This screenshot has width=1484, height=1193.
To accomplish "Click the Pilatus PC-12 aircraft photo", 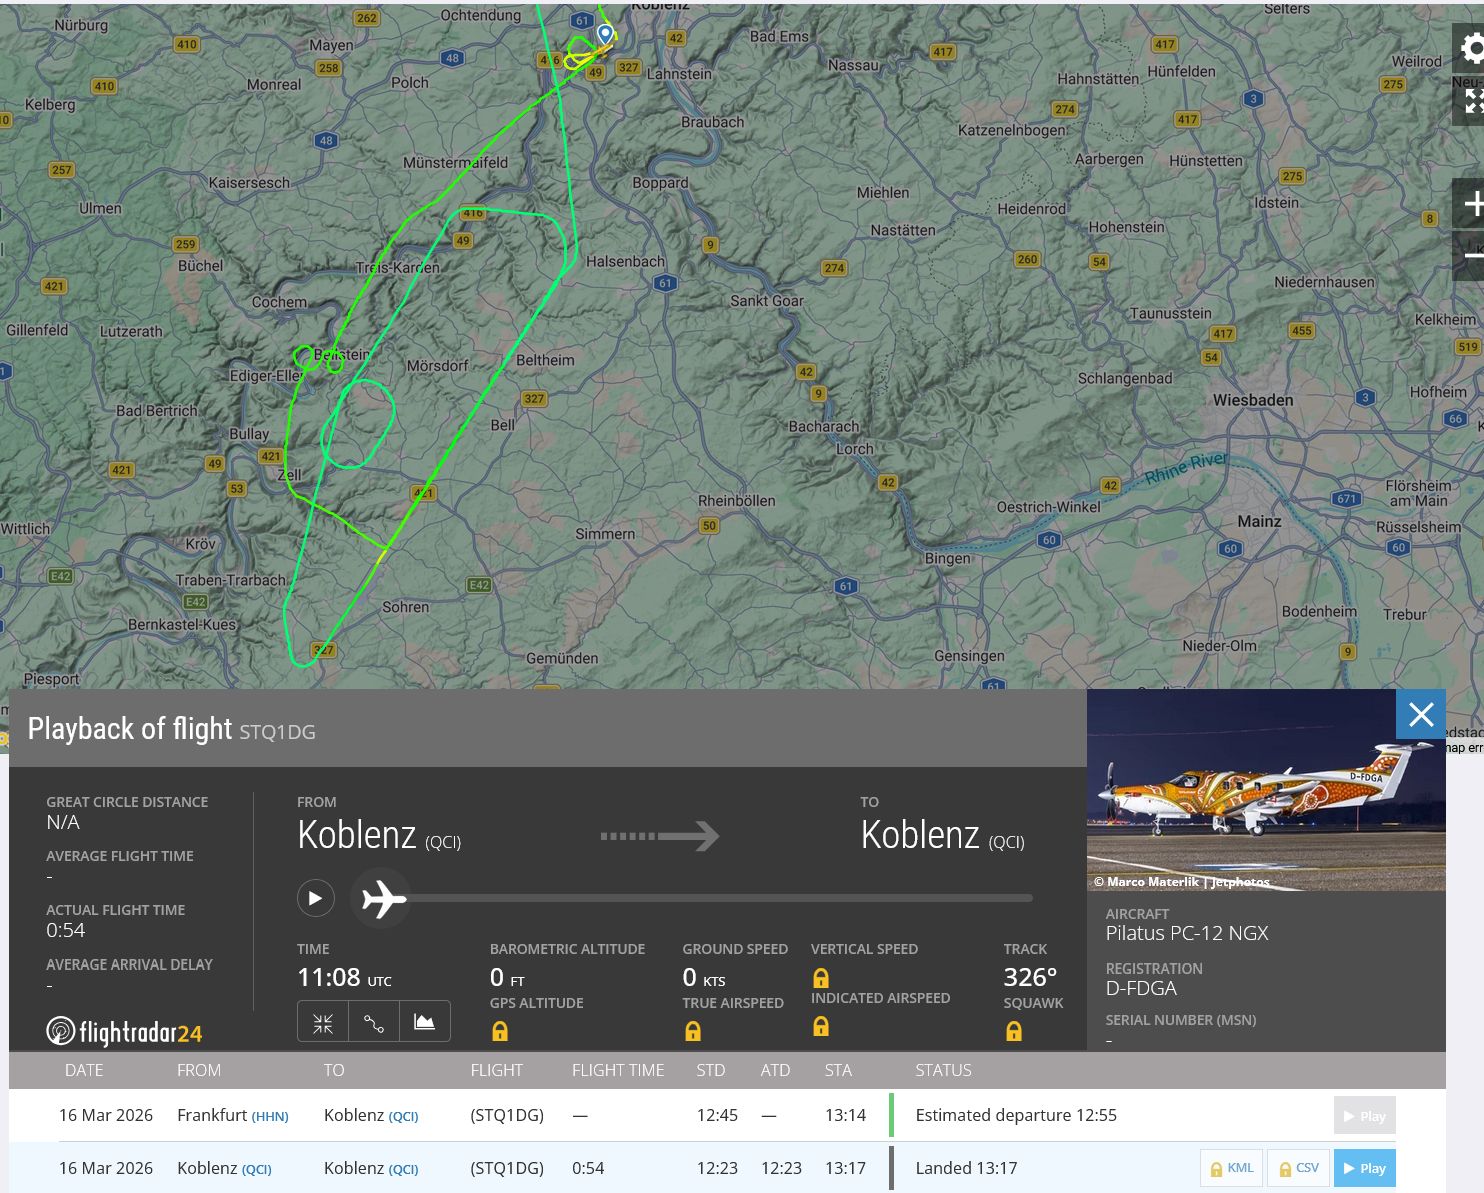I will [1265, 790].
